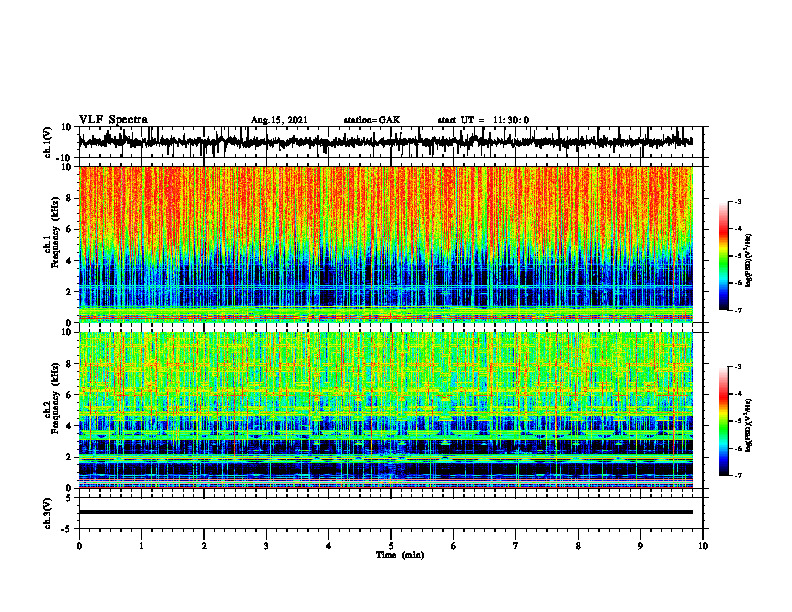Click '-5' on the ch.1 colorbar
Image resolution: width=792 pixels, height=612 pixels.
[738, 256]
